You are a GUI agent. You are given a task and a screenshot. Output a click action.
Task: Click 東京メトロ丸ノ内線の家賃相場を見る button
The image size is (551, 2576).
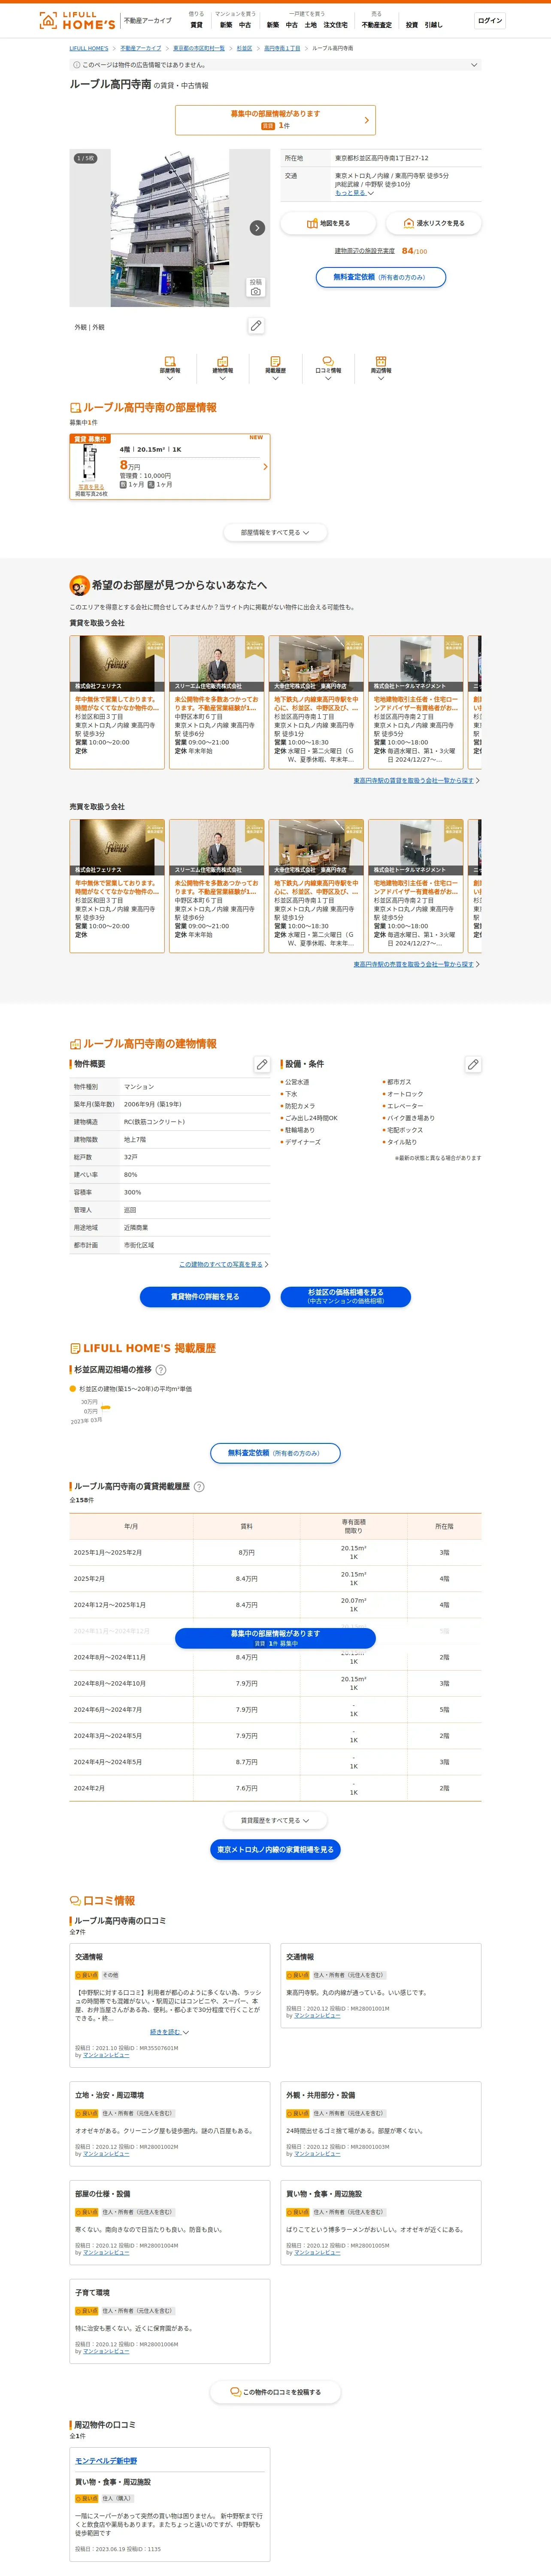coord(275,1850)
